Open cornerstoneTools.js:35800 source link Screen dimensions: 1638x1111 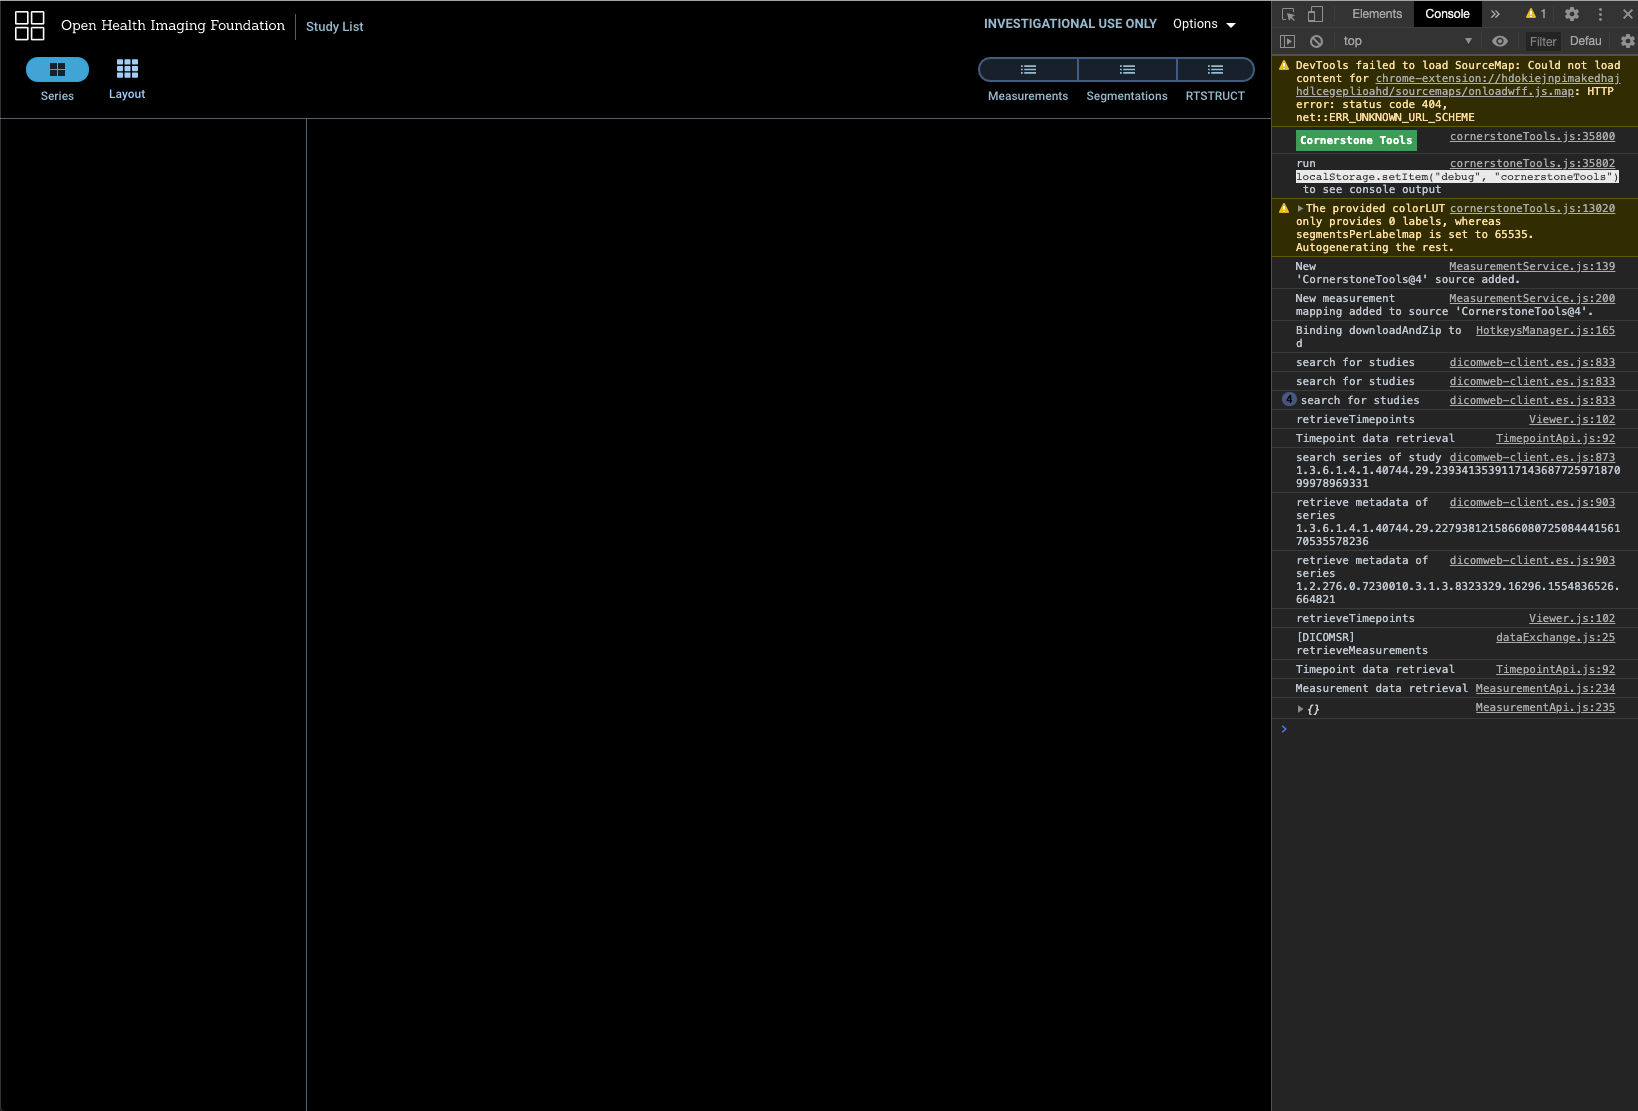pos(1532,137)
